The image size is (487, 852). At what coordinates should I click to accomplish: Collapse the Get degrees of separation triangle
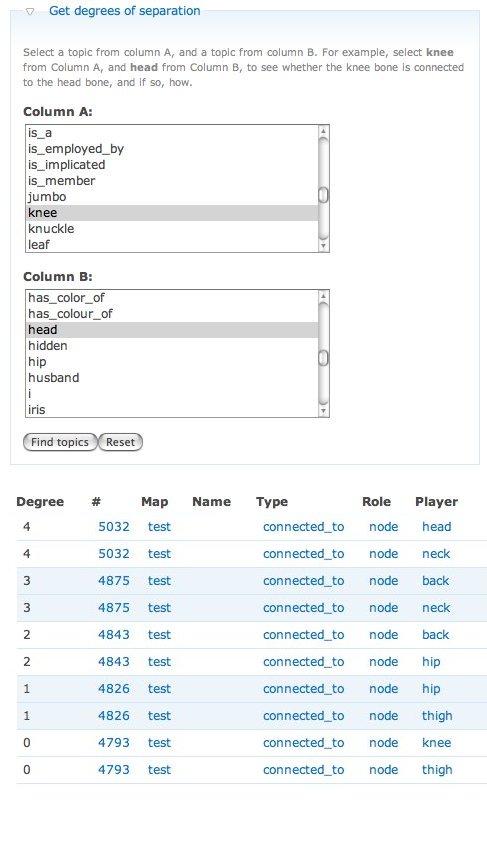30,11
